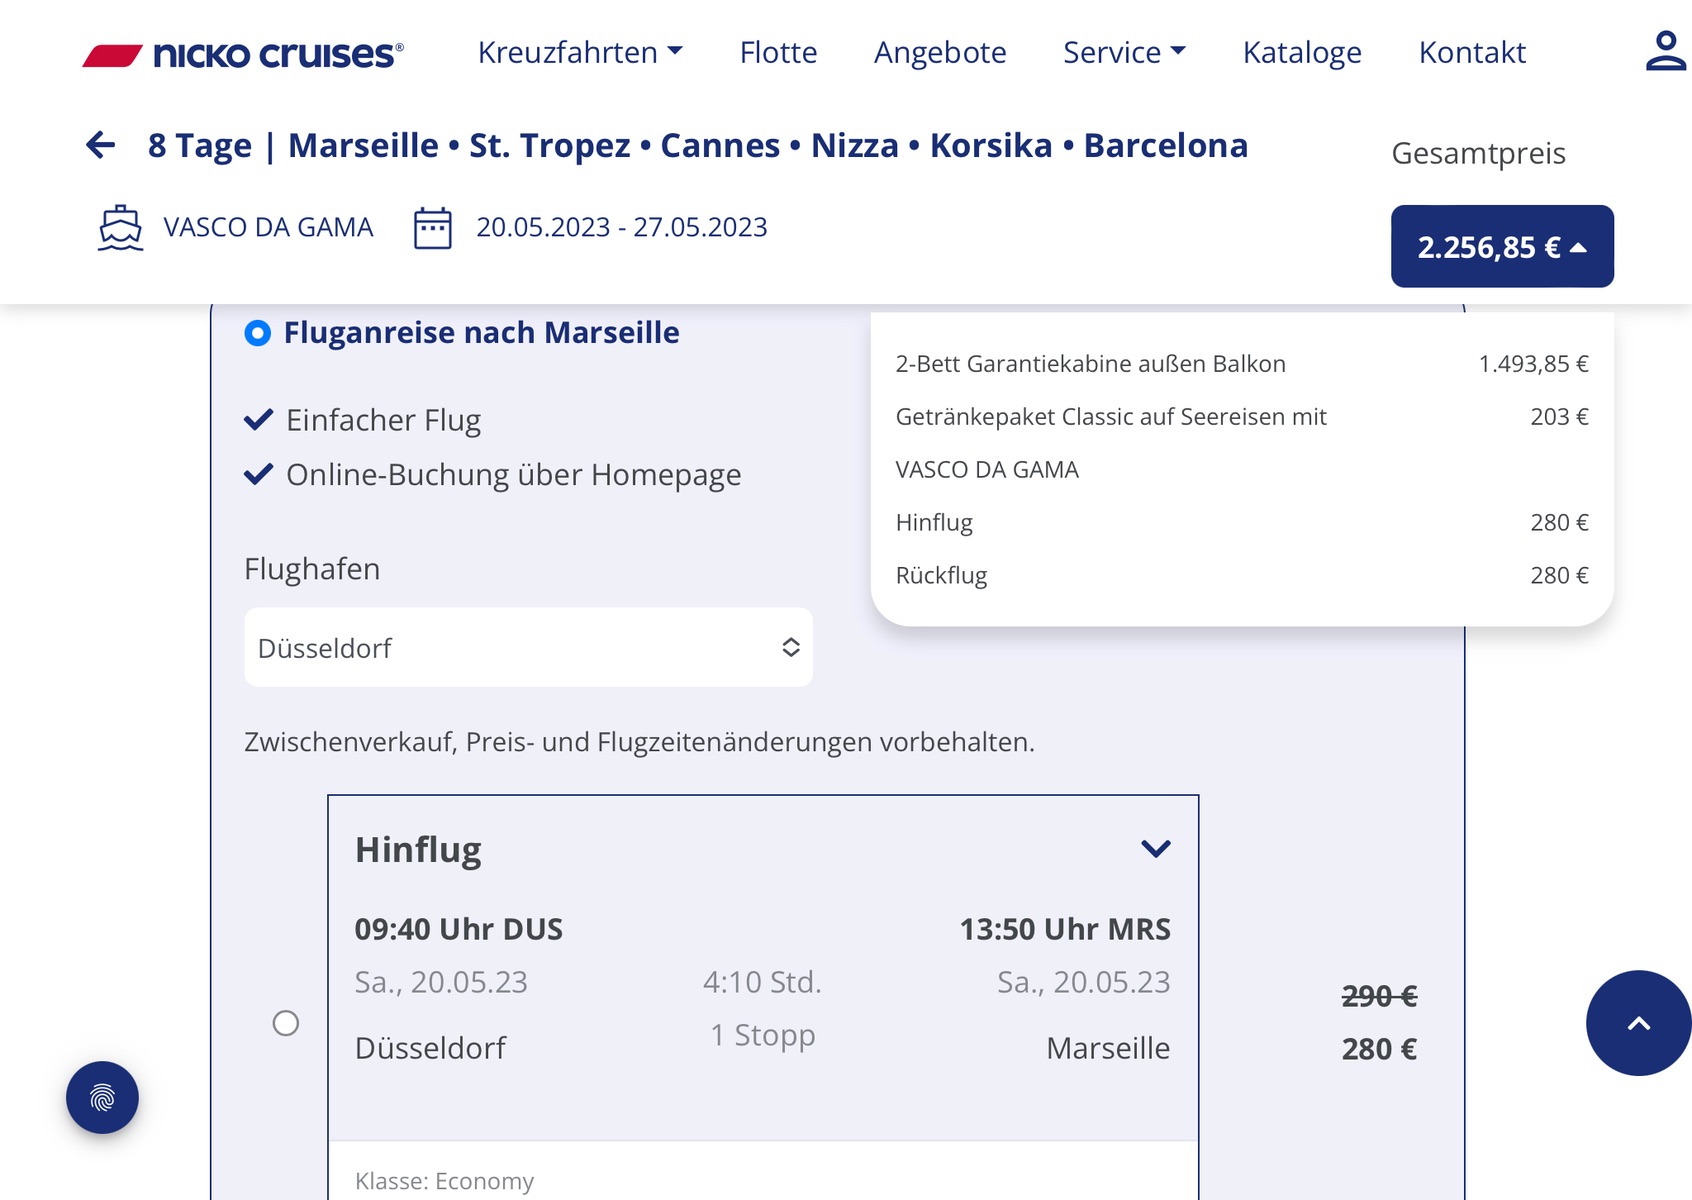
Task: Collapse the 2.256,85 € total price breakdown
Action: (1501, 247)
